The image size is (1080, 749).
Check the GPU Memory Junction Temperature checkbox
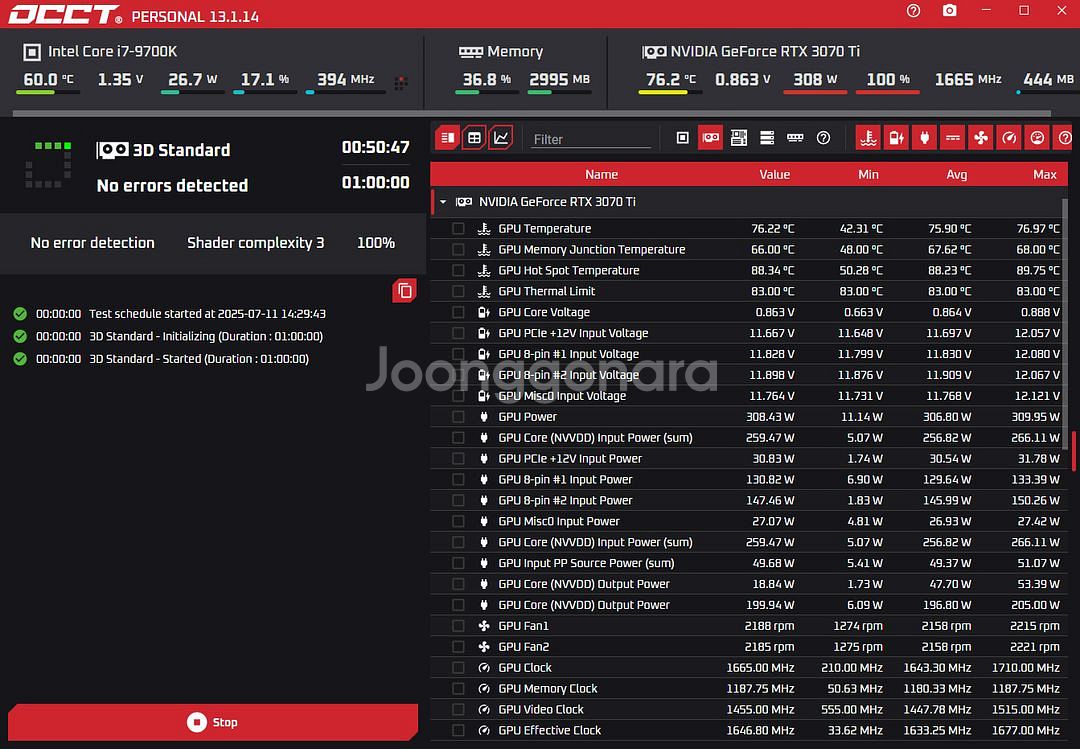(x=458, y=249)
